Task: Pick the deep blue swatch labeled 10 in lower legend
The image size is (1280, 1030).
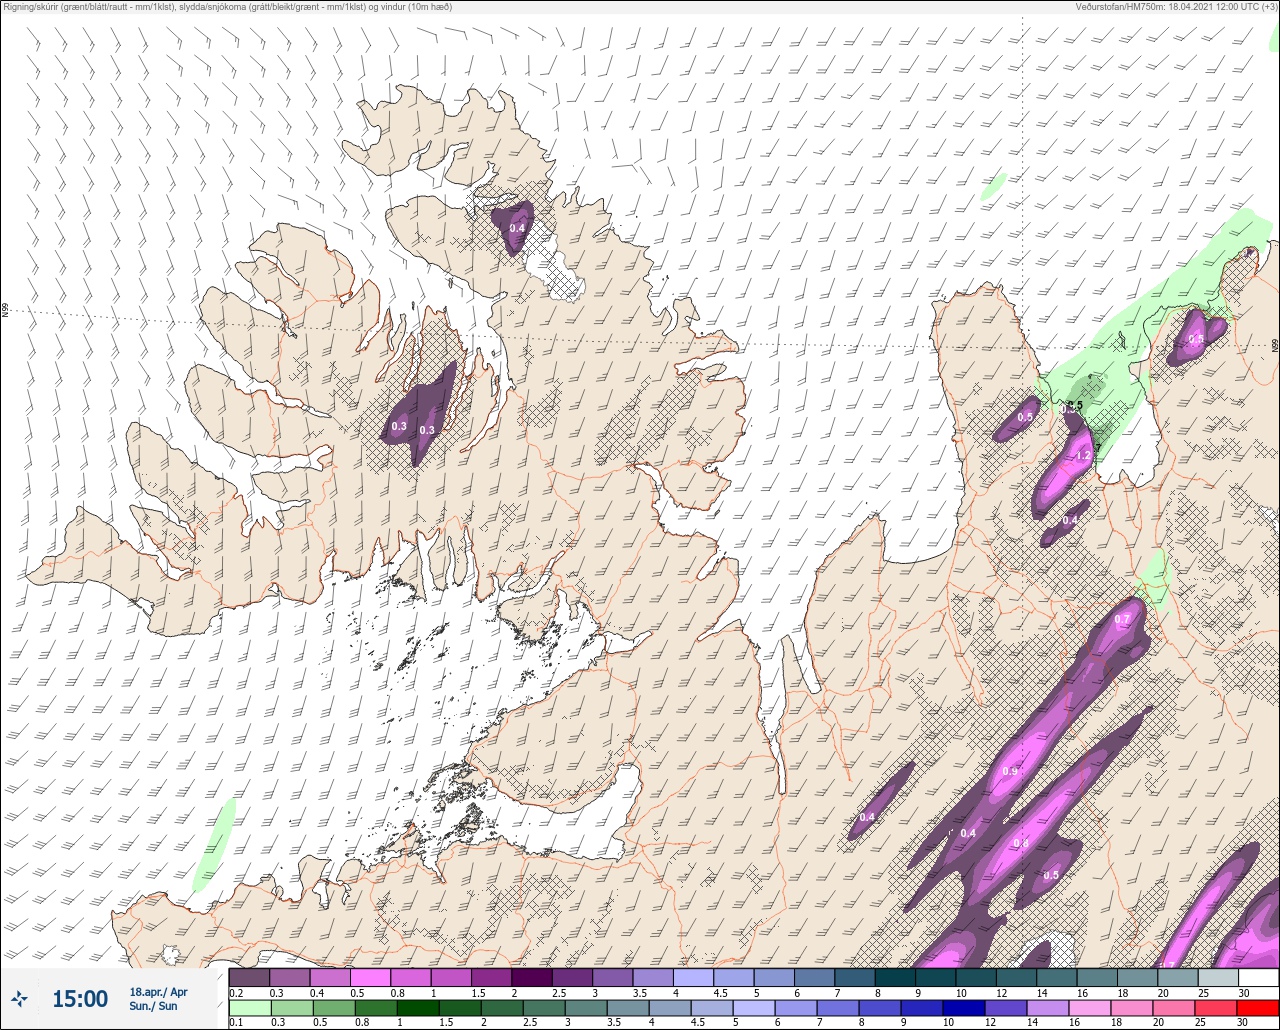Action: [963, 1007]
